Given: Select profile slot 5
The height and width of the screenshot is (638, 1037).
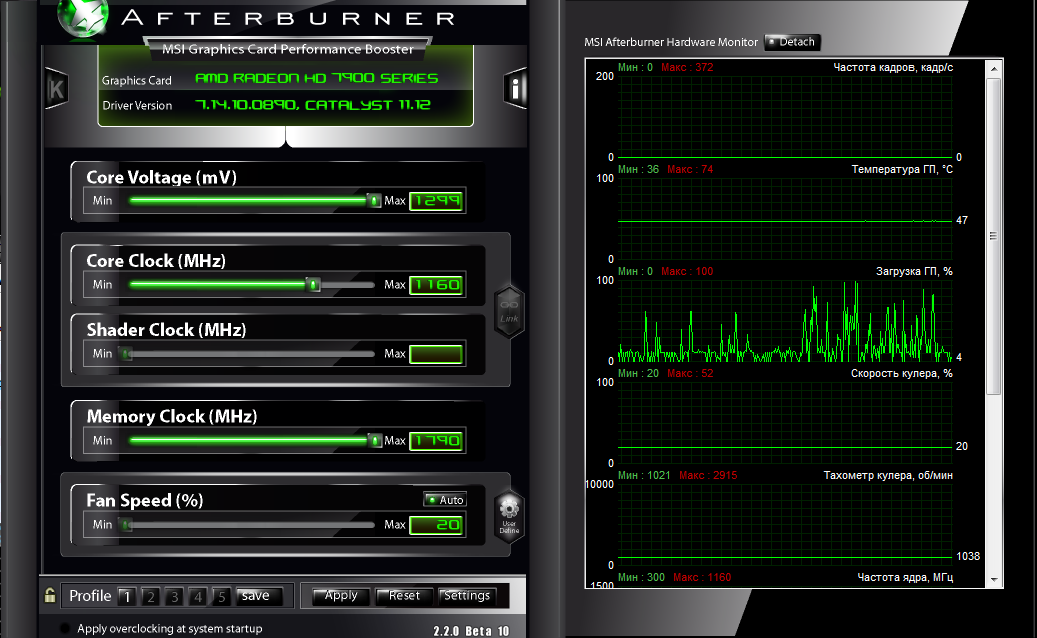Looking at the screenshot, I should 222,596.
